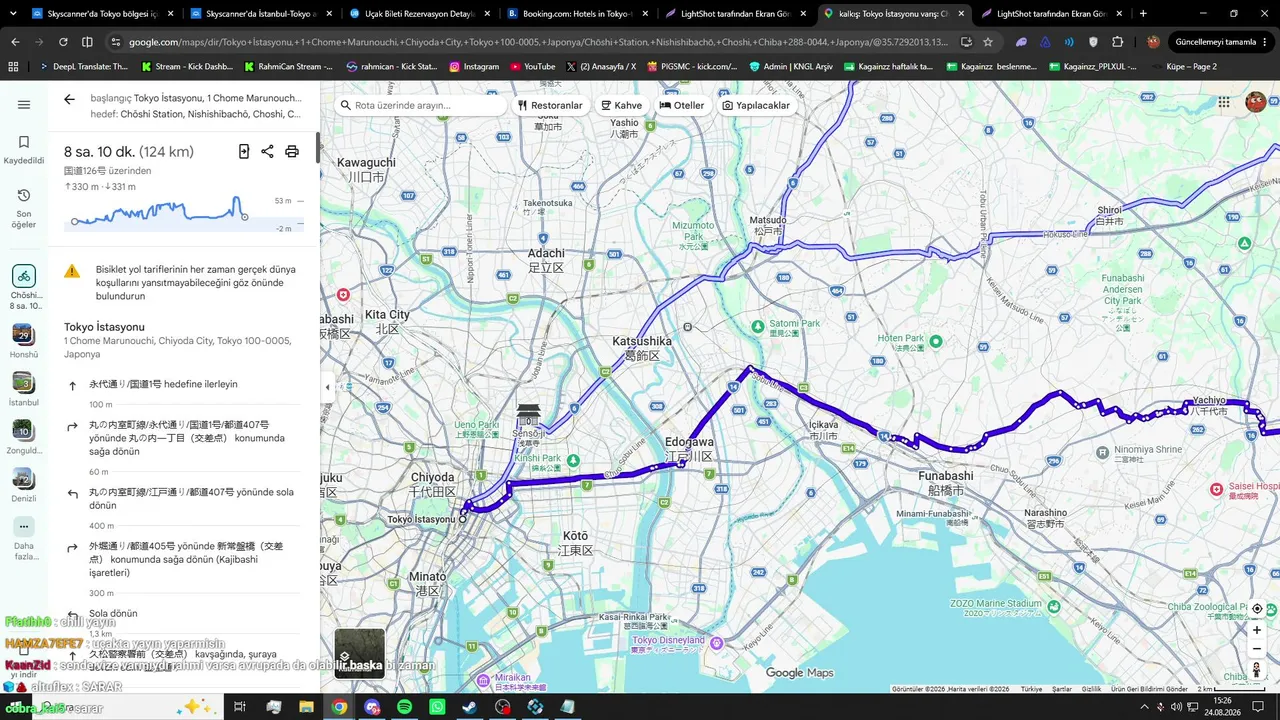The image size is (1280, 720).
Task: Click the browser address bar URL
Action: pyautogui.click(x=538, y=42)
